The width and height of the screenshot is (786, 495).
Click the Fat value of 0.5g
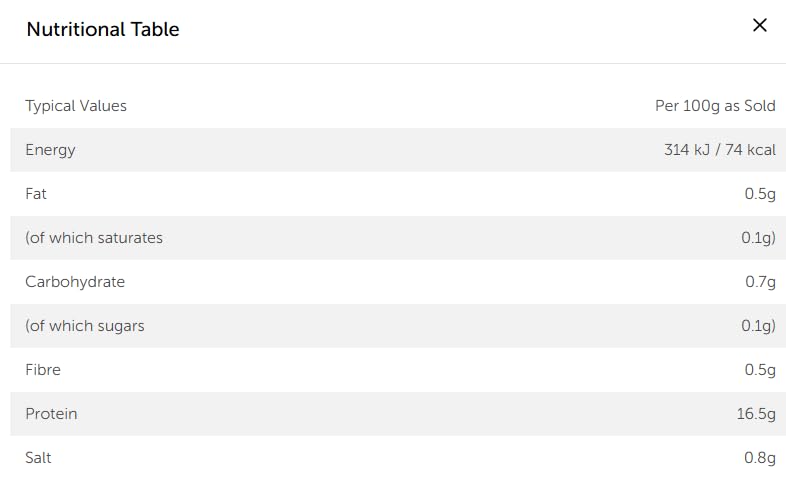(760, 194)
